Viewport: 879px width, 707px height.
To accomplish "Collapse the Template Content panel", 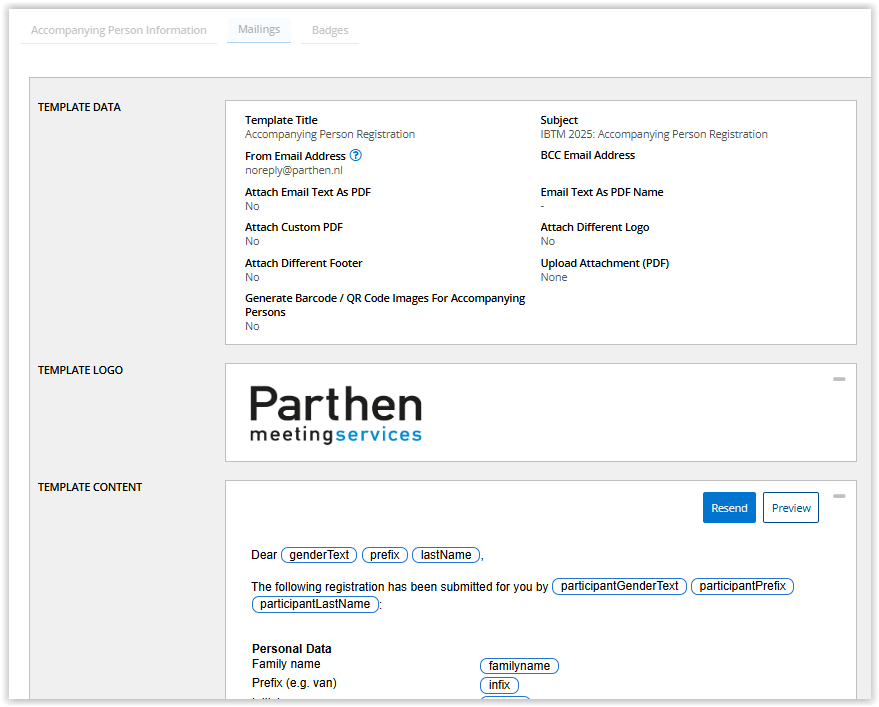I will click(x=839, y=496).
